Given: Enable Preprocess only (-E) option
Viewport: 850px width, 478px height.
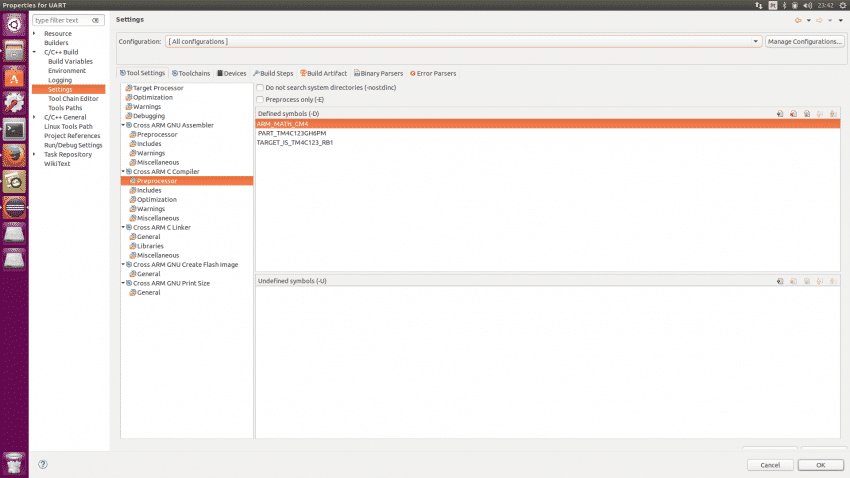Looking at the screenshot, I should tap(260, 100).
